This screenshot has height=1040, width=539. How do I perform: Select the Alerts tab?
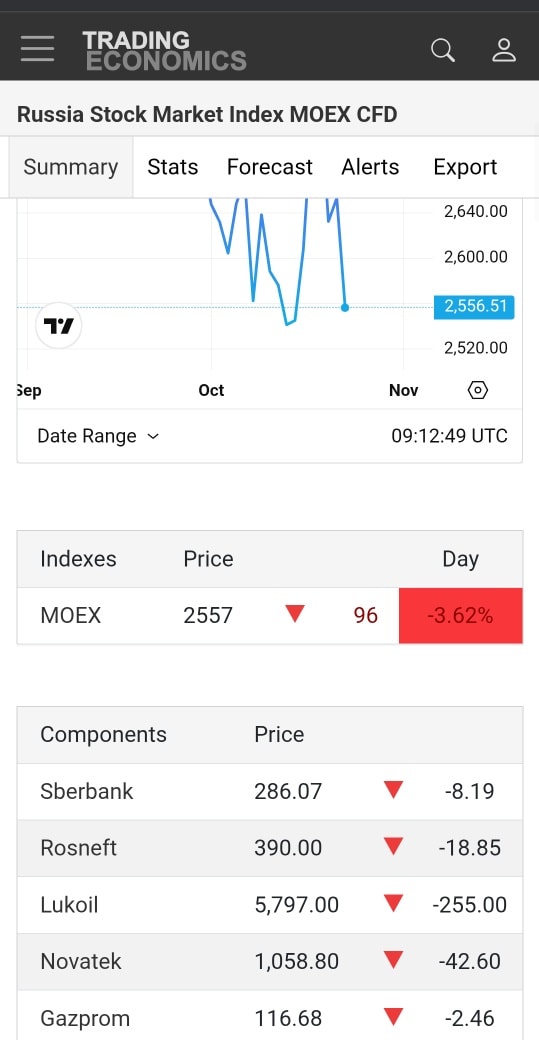point(370,167)
